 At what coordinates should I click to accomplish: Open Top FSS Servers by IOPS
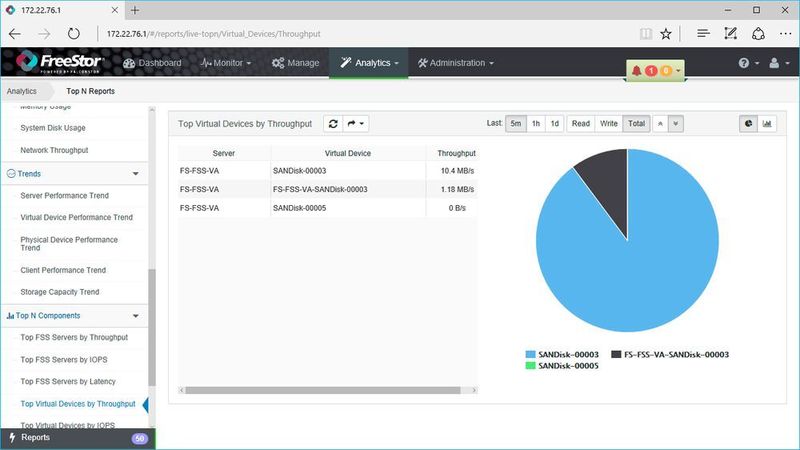pos(64,360)
